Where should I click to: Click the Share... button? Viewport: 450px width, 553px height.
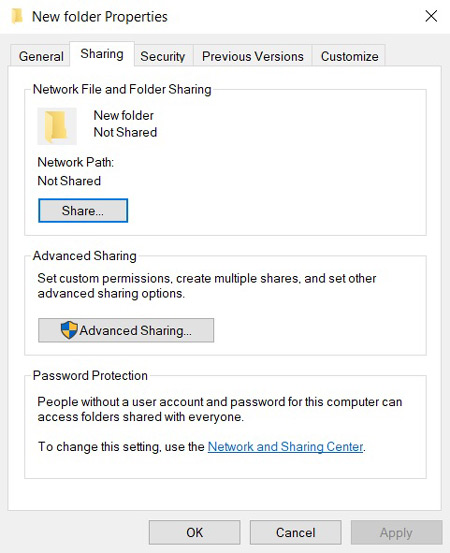click(x=83, y=211)
